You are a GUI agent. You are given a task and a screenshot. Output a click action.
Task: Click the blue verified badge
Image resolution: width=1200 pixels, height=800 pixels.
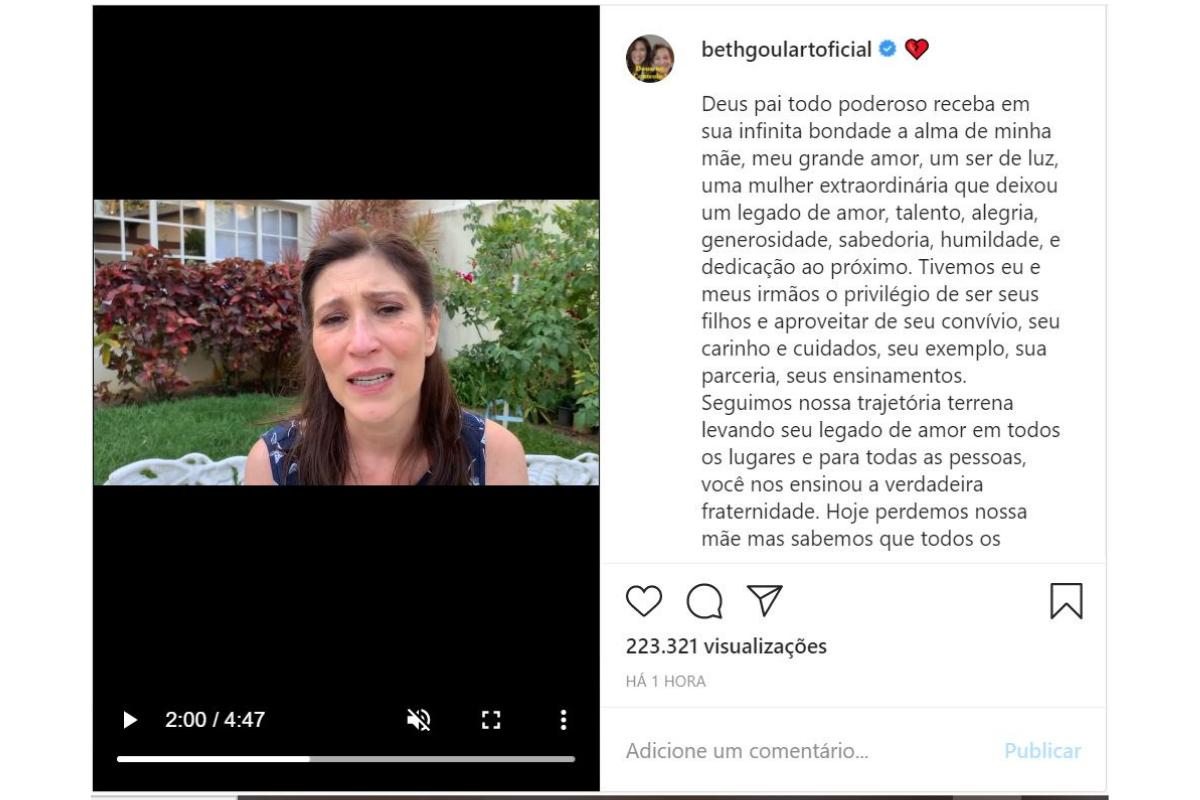(887, 49)
